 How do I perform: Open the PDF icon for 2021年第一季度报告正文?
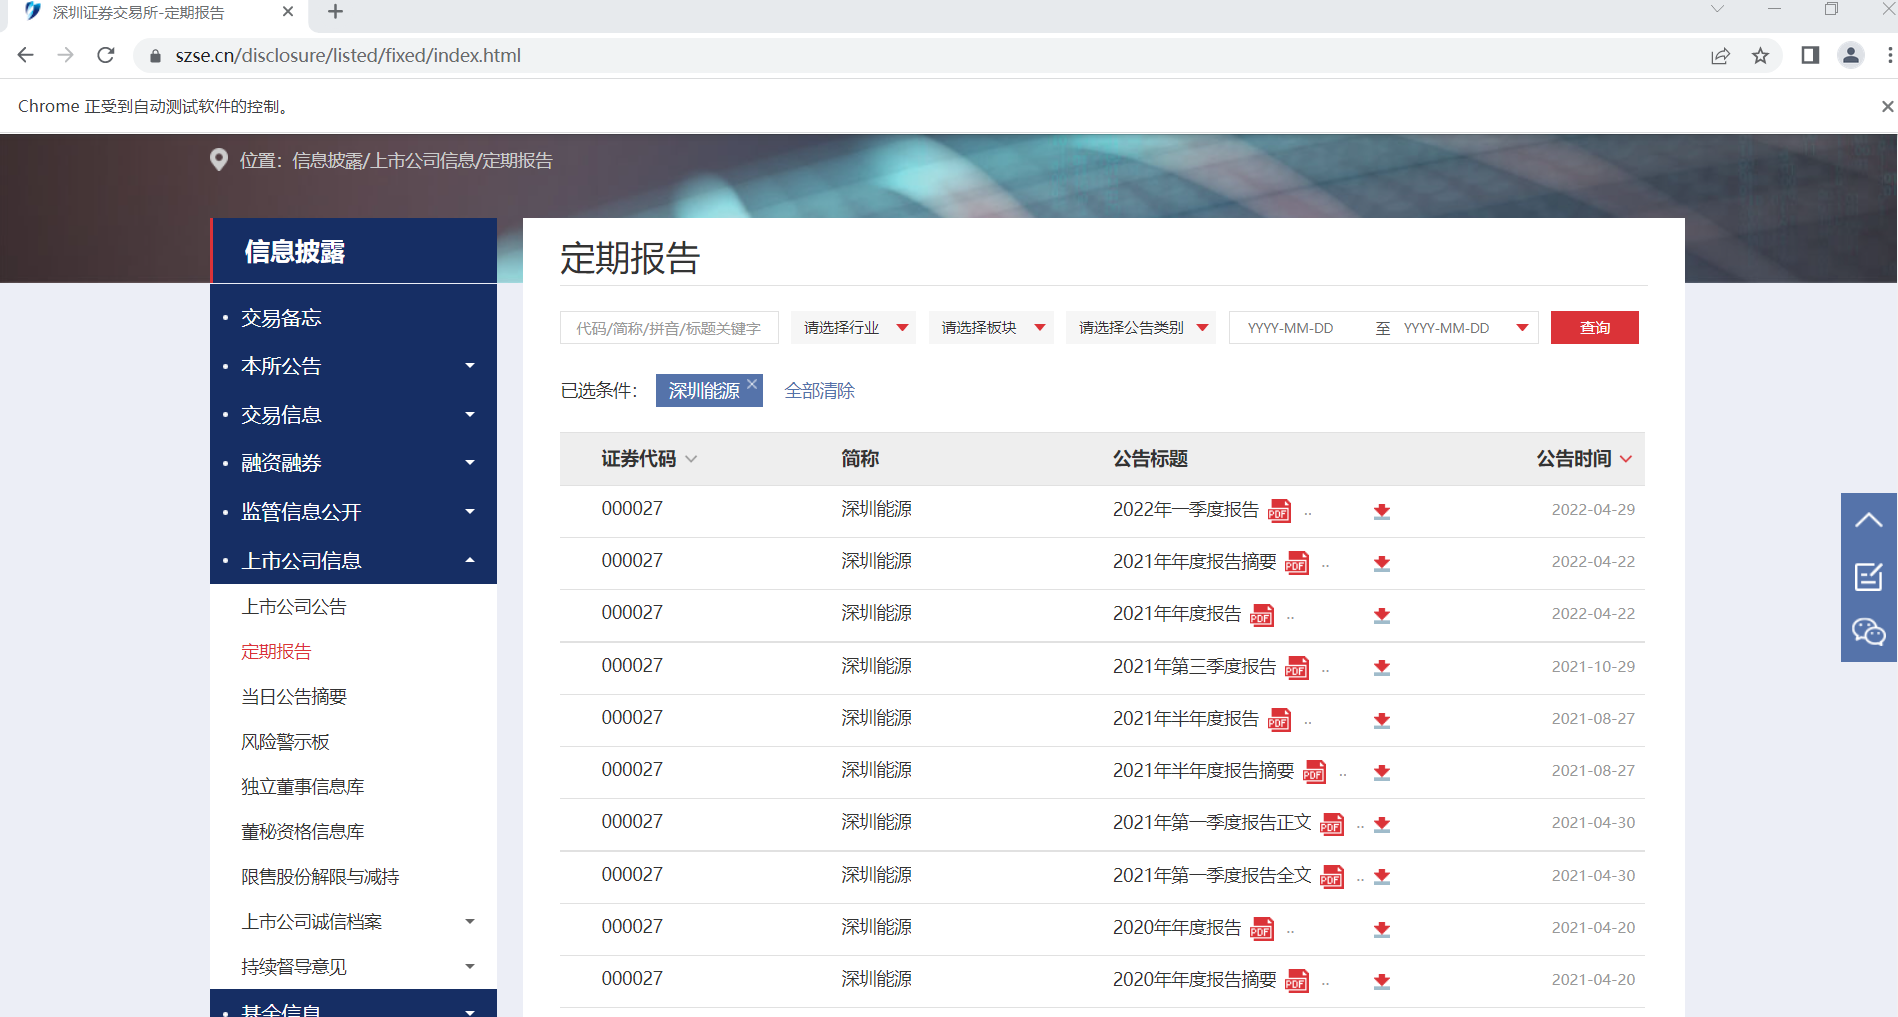(x=1332, y=824)
